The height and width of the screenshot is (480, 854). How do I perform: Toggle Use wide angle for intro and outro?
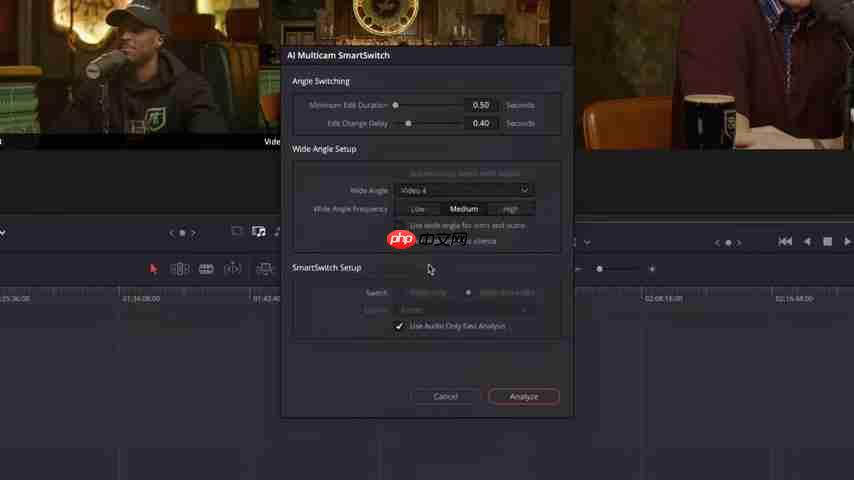coord(399,226)
